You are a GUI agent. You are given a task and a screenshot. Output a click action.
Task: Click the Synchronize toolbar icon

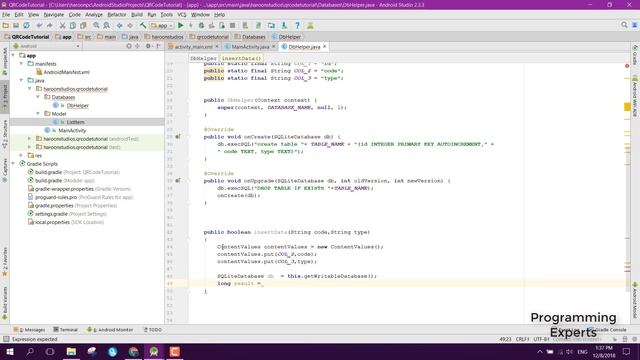click(x=26, y=25)
